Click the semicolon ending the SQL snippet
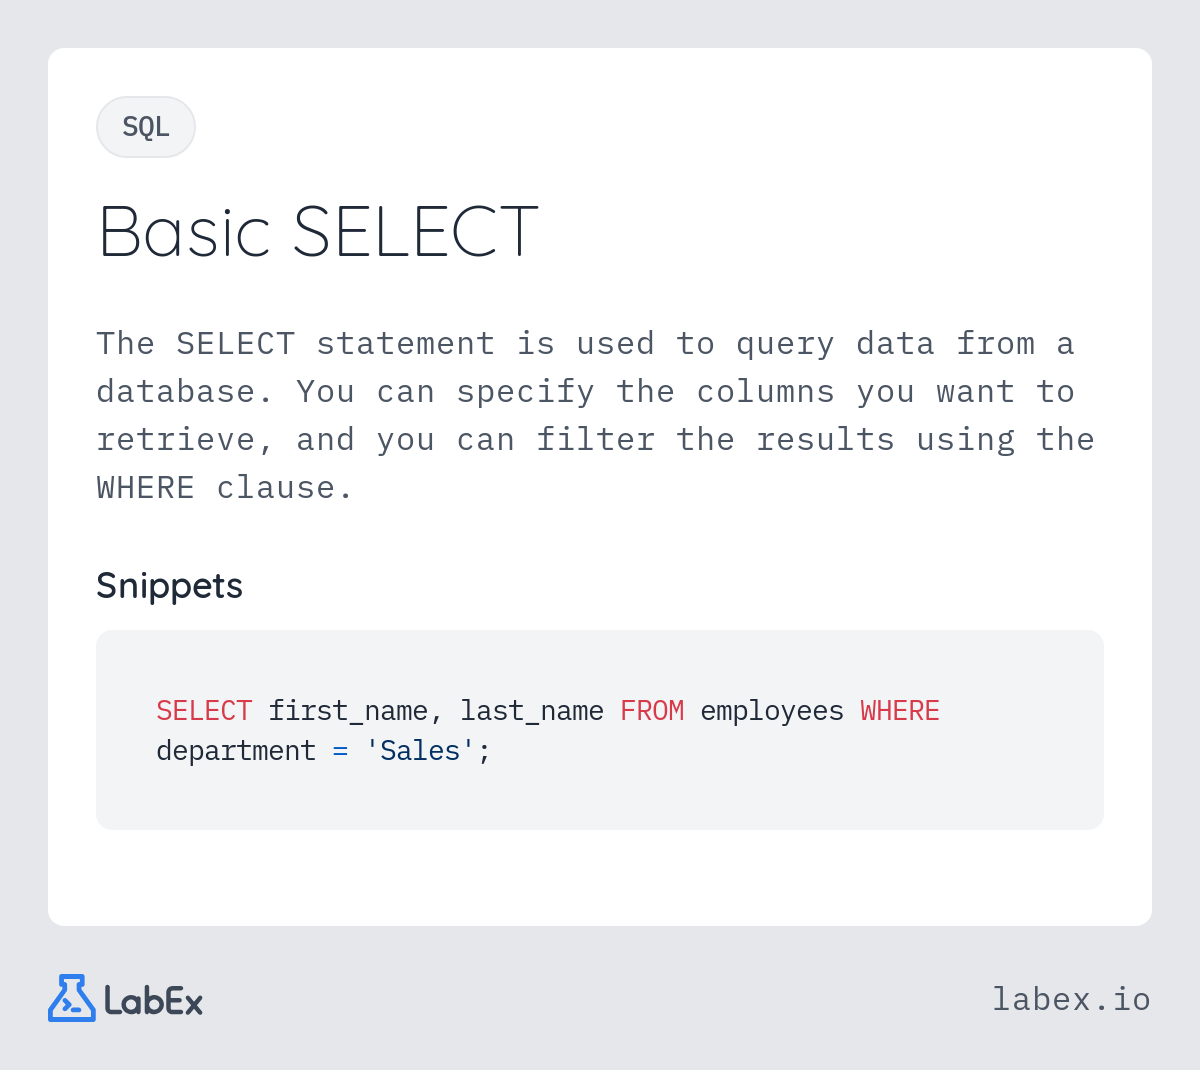The image size is (1200, 1070). click(484, 752)
